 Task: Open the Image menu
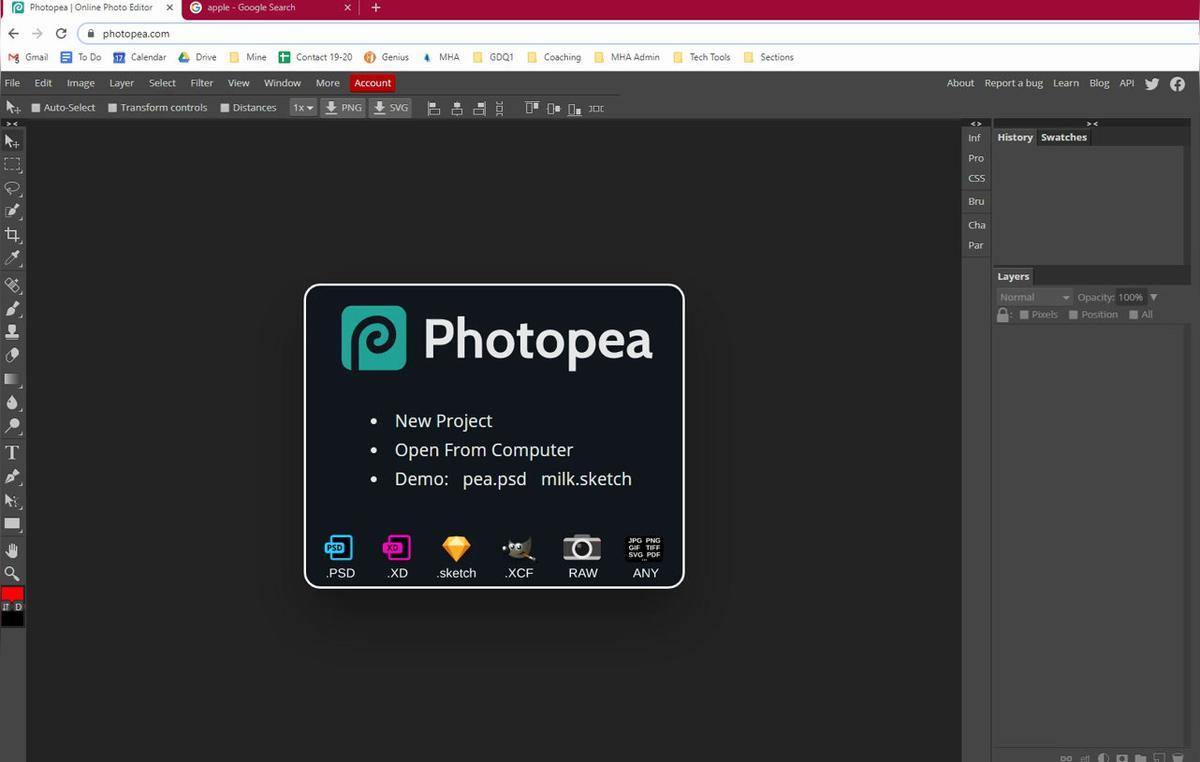click(x=80, y=83)
